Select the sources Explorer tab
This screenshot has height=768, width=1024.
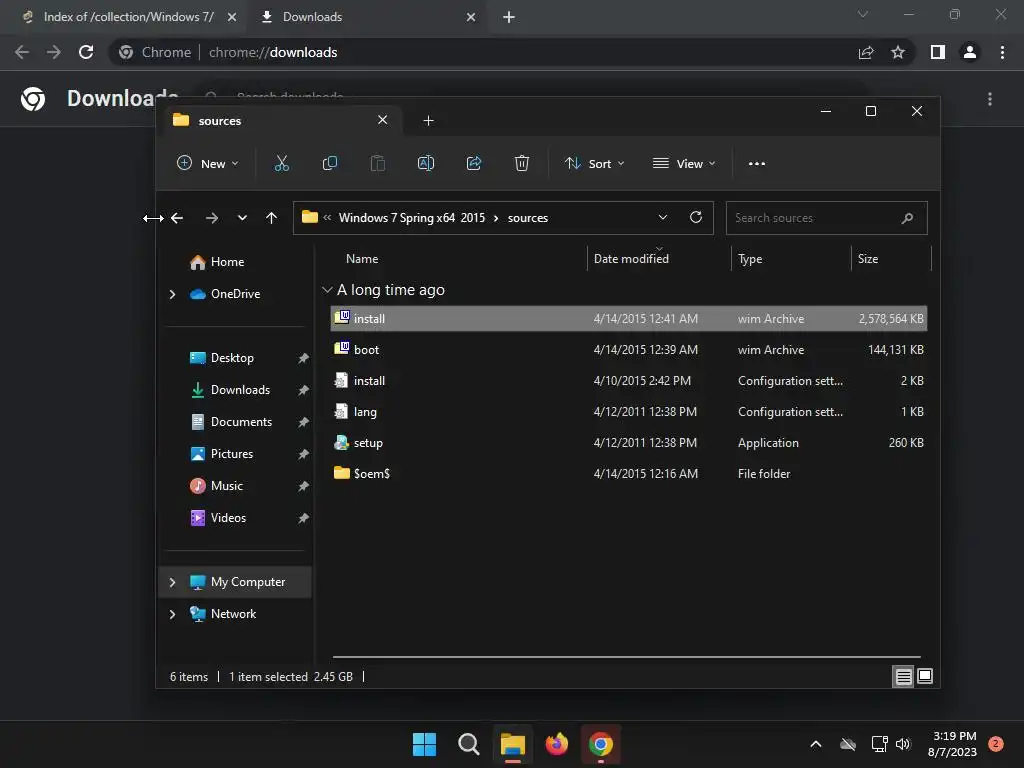pyautogui.click(x=281, y=120)
